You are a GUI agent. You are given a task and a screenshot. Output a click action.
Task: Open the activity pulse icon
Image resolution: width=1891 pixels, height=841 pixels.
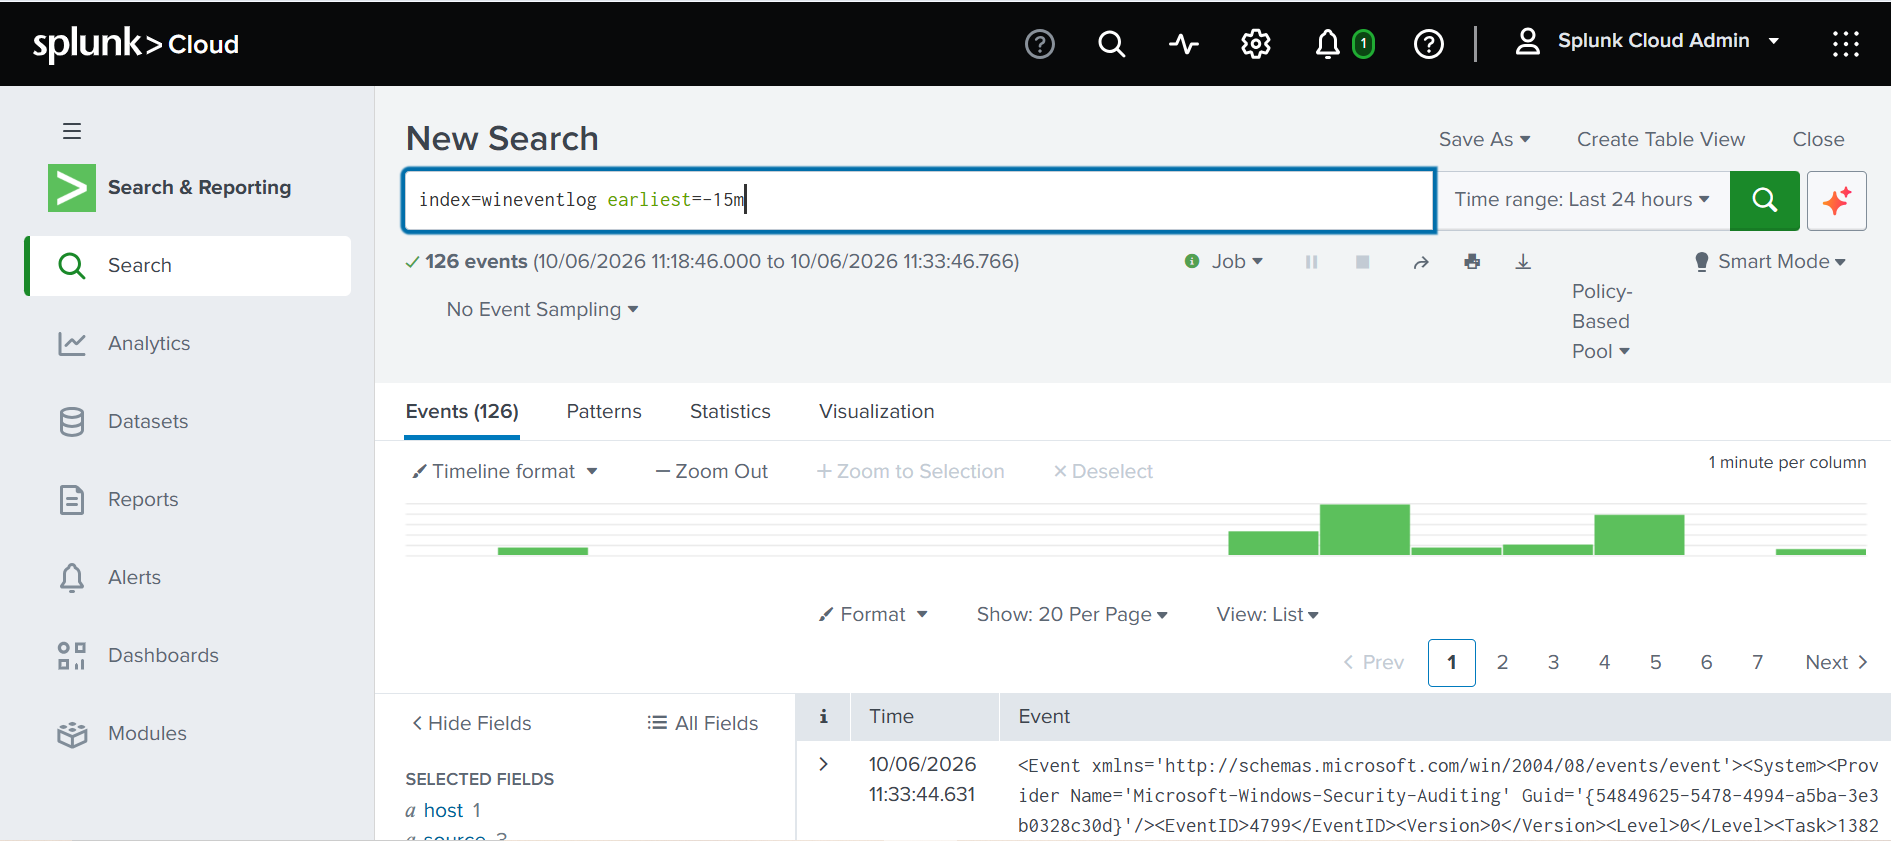pos(1184,44)
